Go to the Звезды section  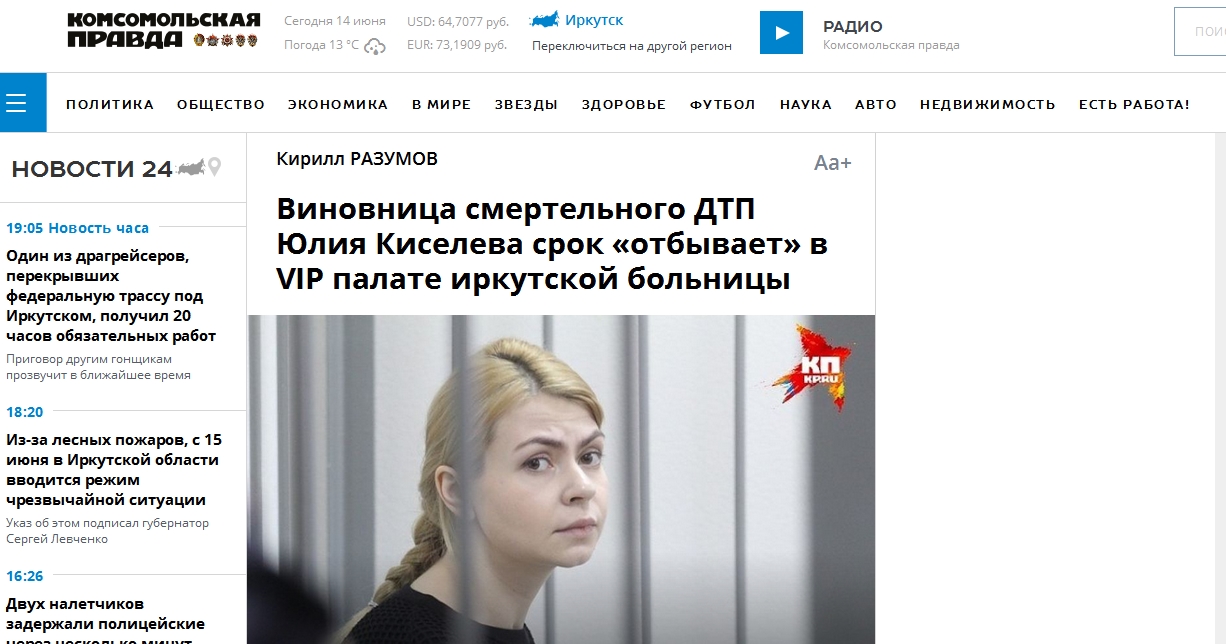526,104
